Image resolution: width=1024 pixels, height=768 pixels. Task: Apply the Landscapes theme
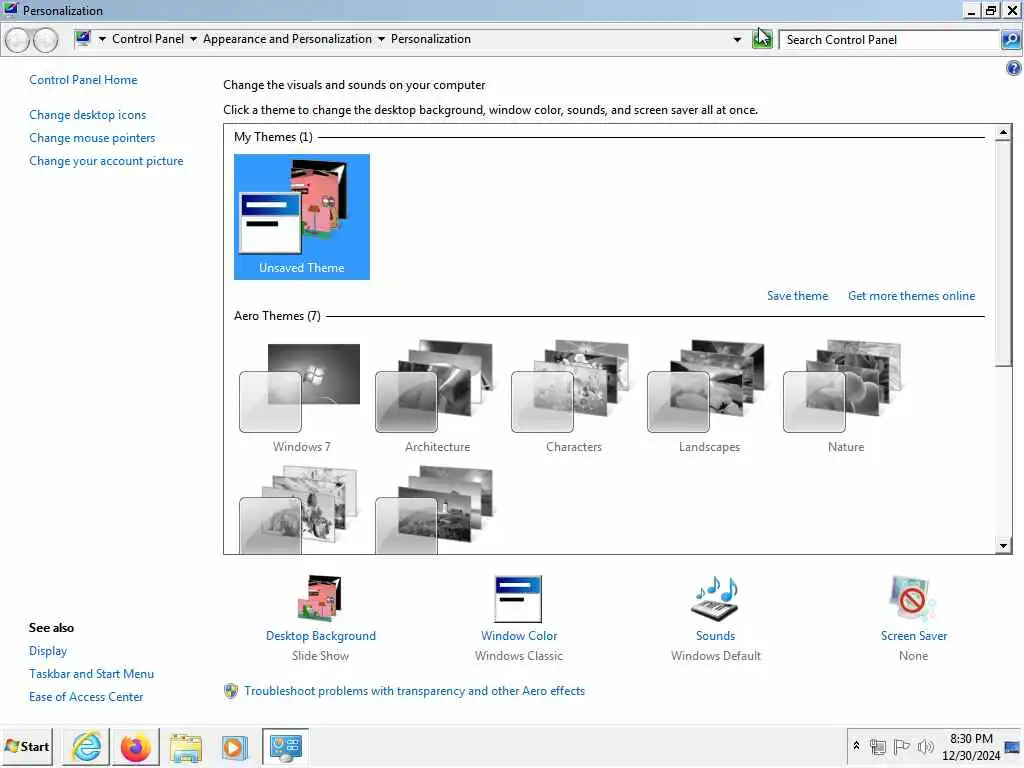[x=709, y=398]
